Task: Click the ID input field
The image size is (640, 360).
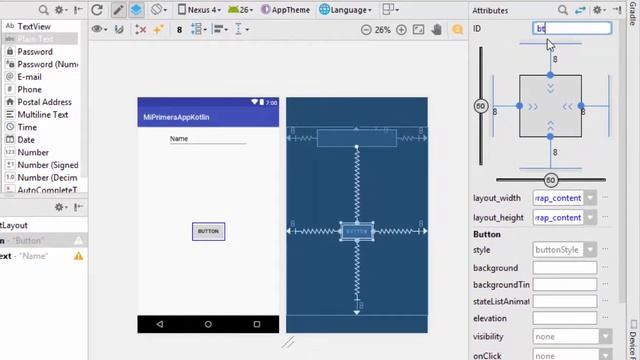Action: tap(572, 28)
